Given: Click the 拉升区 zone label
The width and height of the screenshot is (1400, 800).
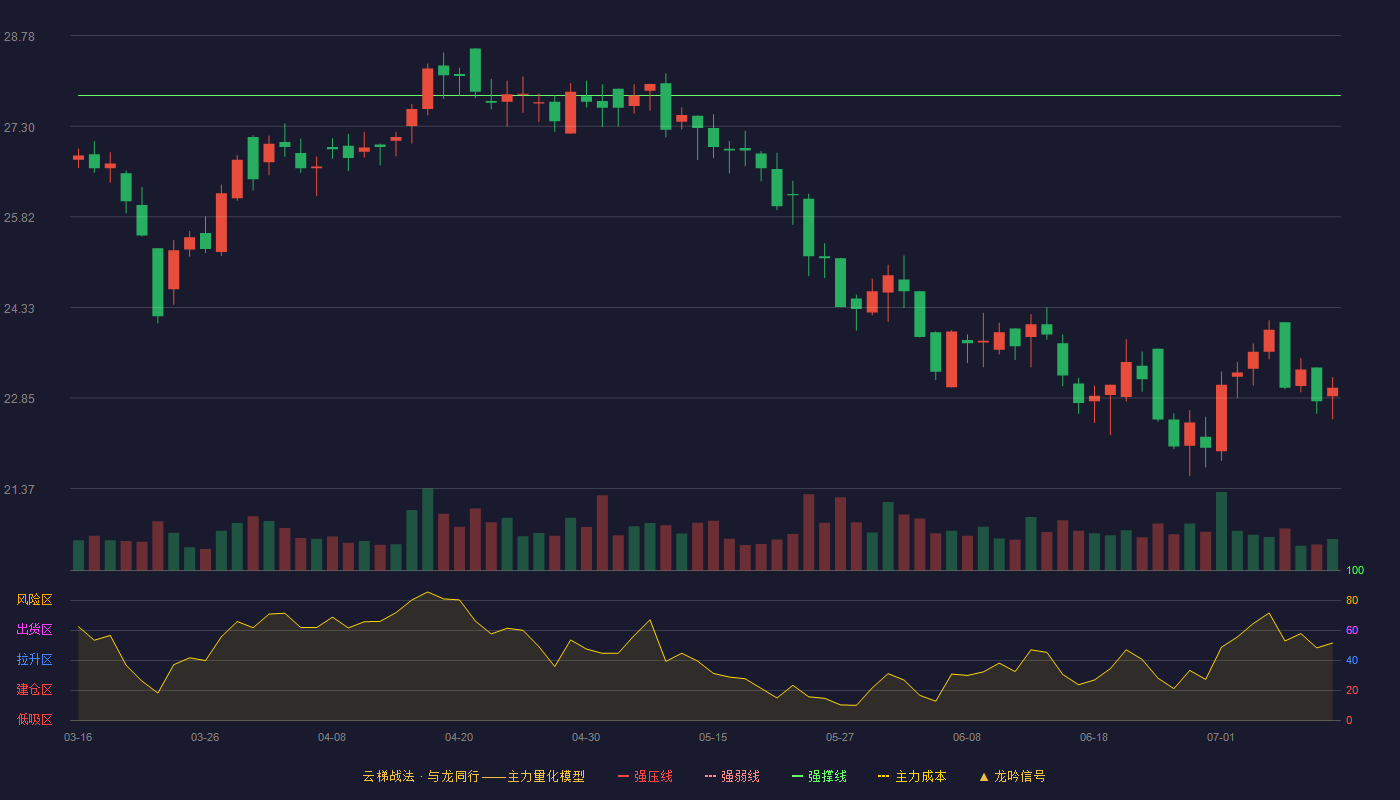Looking at the screenshot, I should click(x=34, y=660).
